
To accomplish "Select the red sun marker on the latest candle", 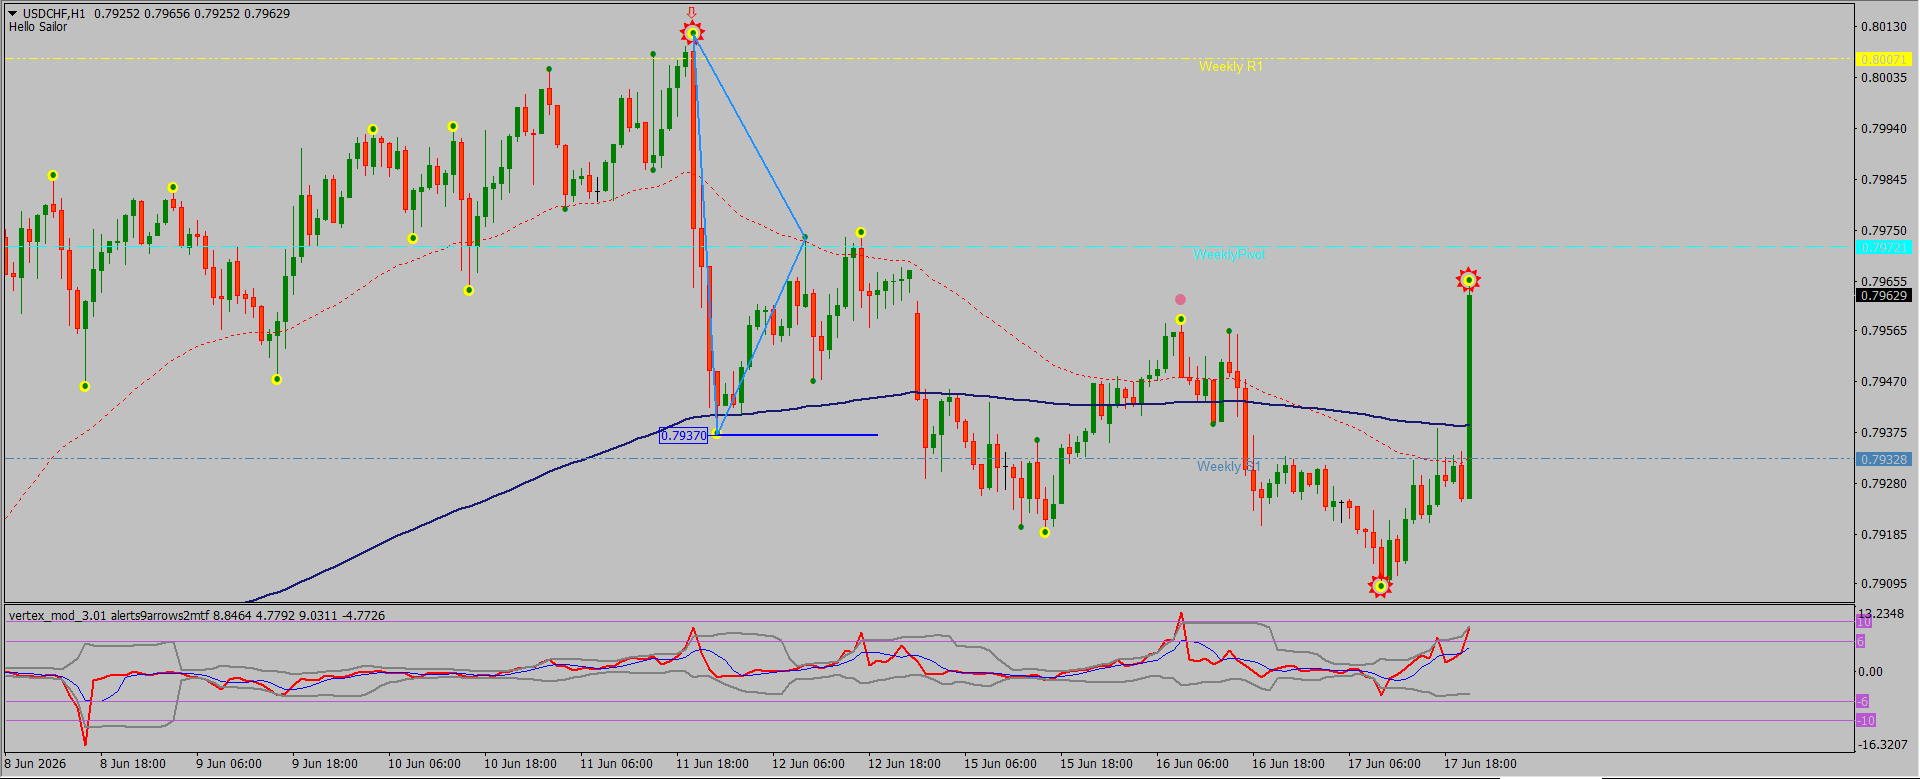I will pyautogui.click(x=1468, y=280).
